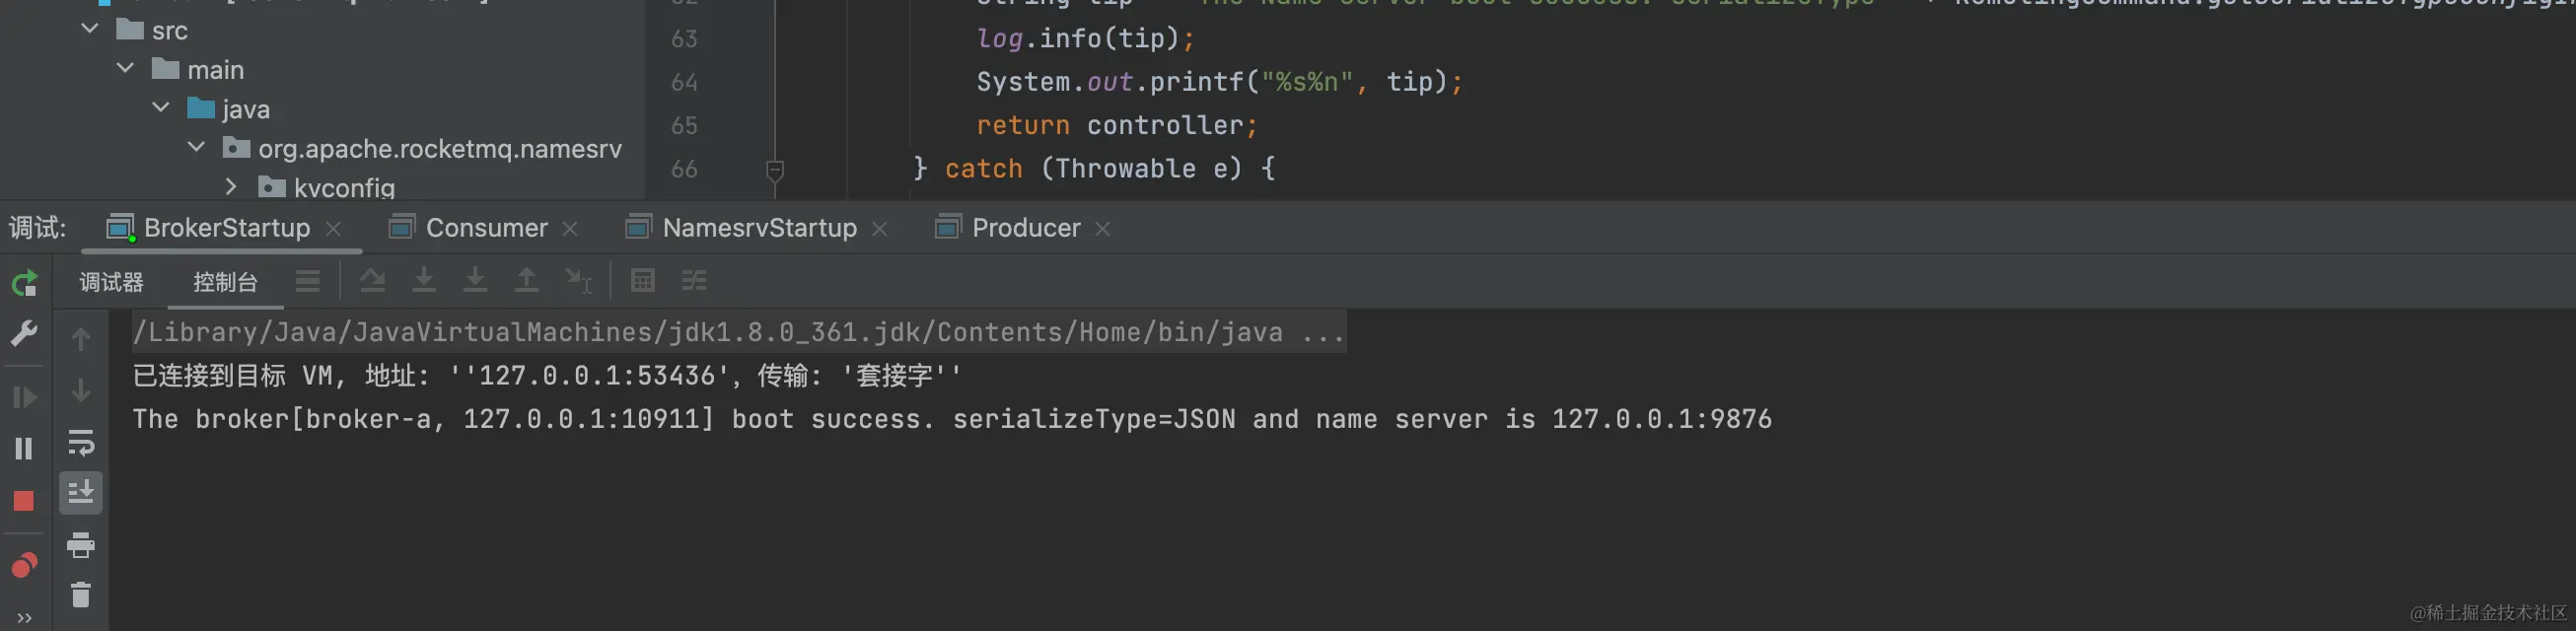Switch to 调试器 debugger tab

[112, 282]
